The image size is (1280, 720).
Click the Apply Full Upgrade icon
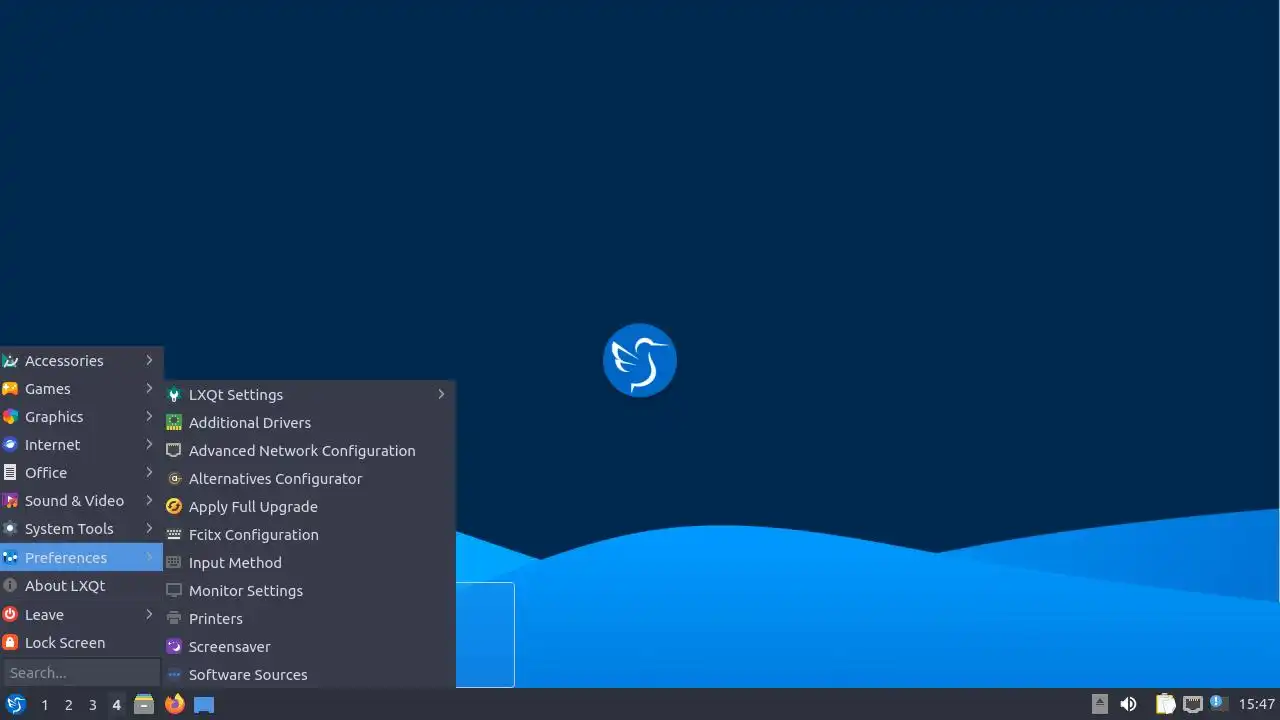point(174,507)
